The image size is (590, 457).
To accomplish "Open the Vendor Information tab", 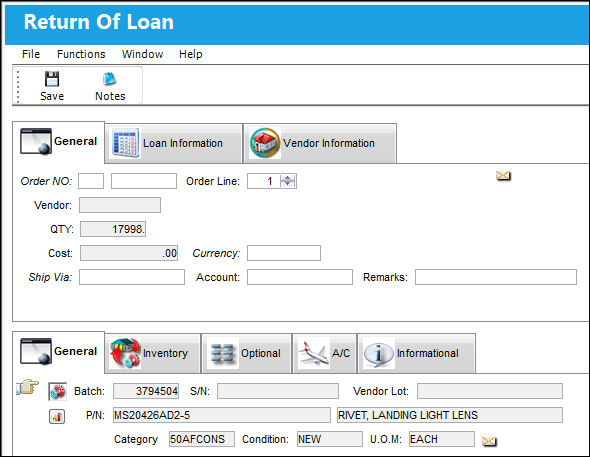I will 320,143.
